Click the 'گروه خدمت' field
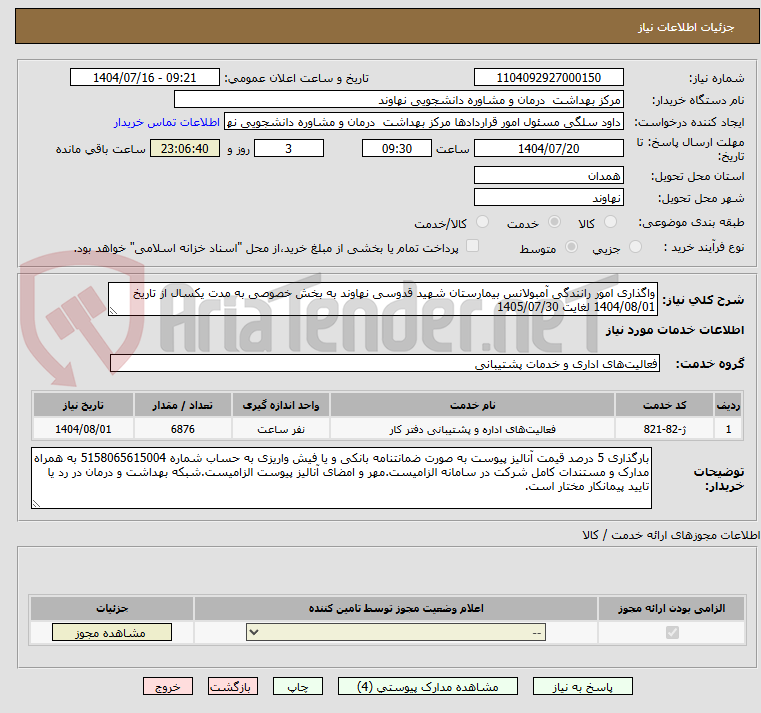The height and width of the screenshot is (713, 761). (384, 364)
